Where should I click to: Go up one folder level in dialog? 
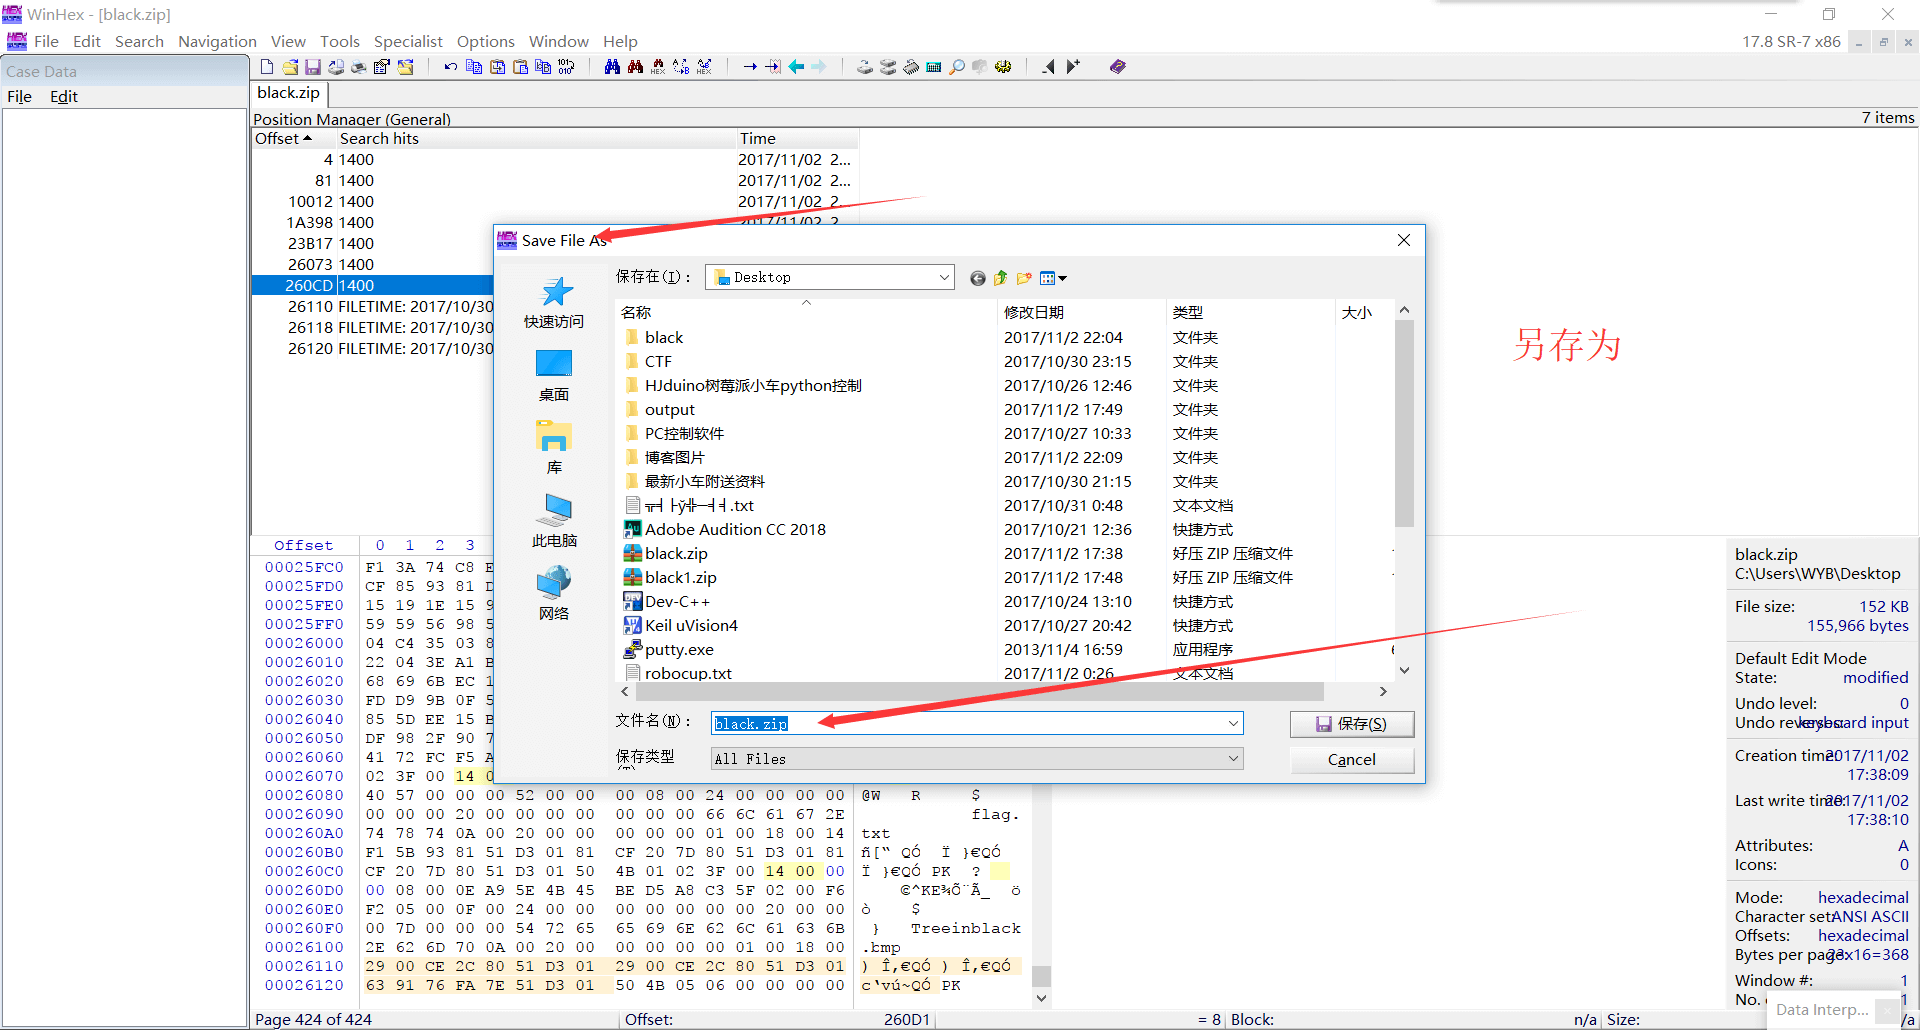[1001, 278]
